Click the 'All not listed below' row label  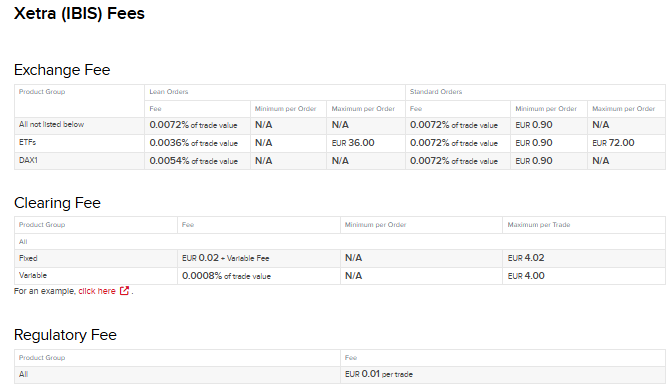point(51,124)
